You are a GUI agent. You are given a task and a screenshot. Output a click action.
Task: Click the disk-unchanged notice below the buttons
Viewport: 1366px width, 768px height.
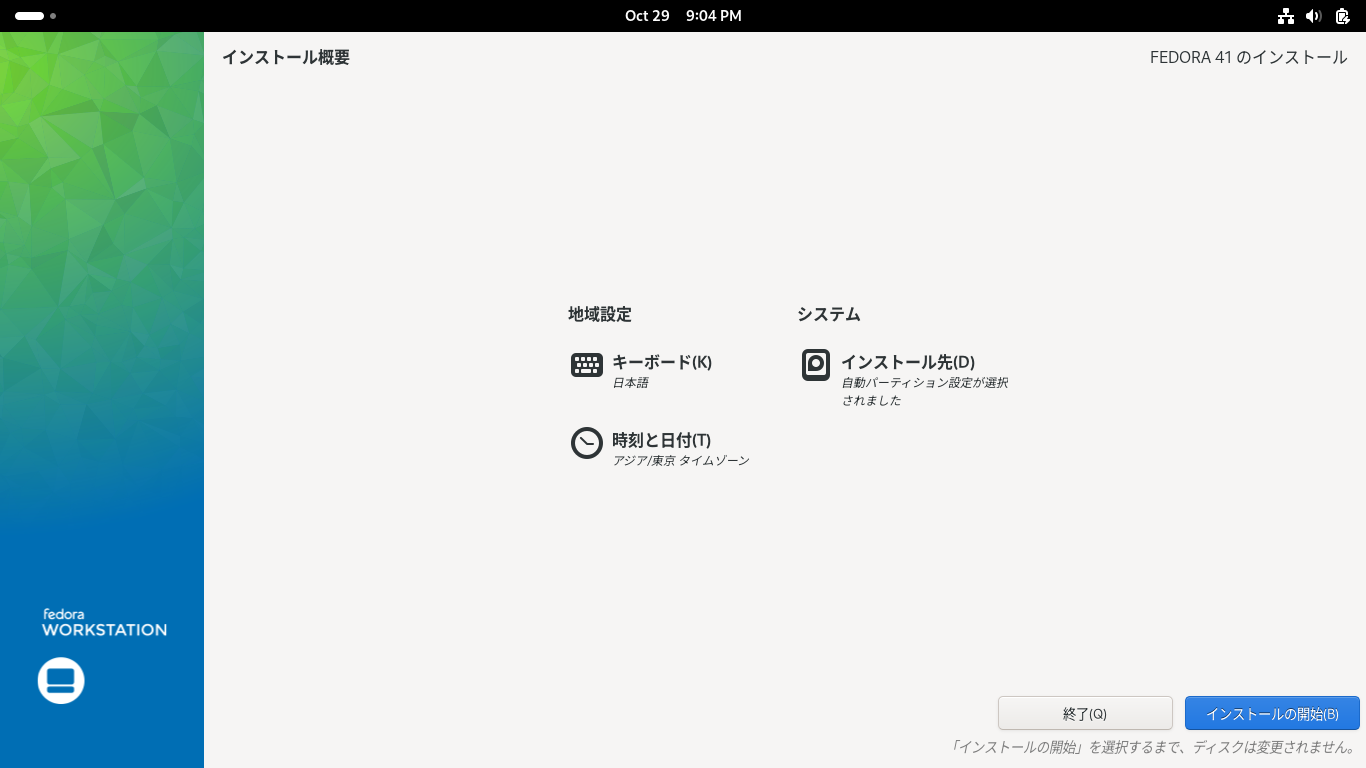[x=1153, y=747]
